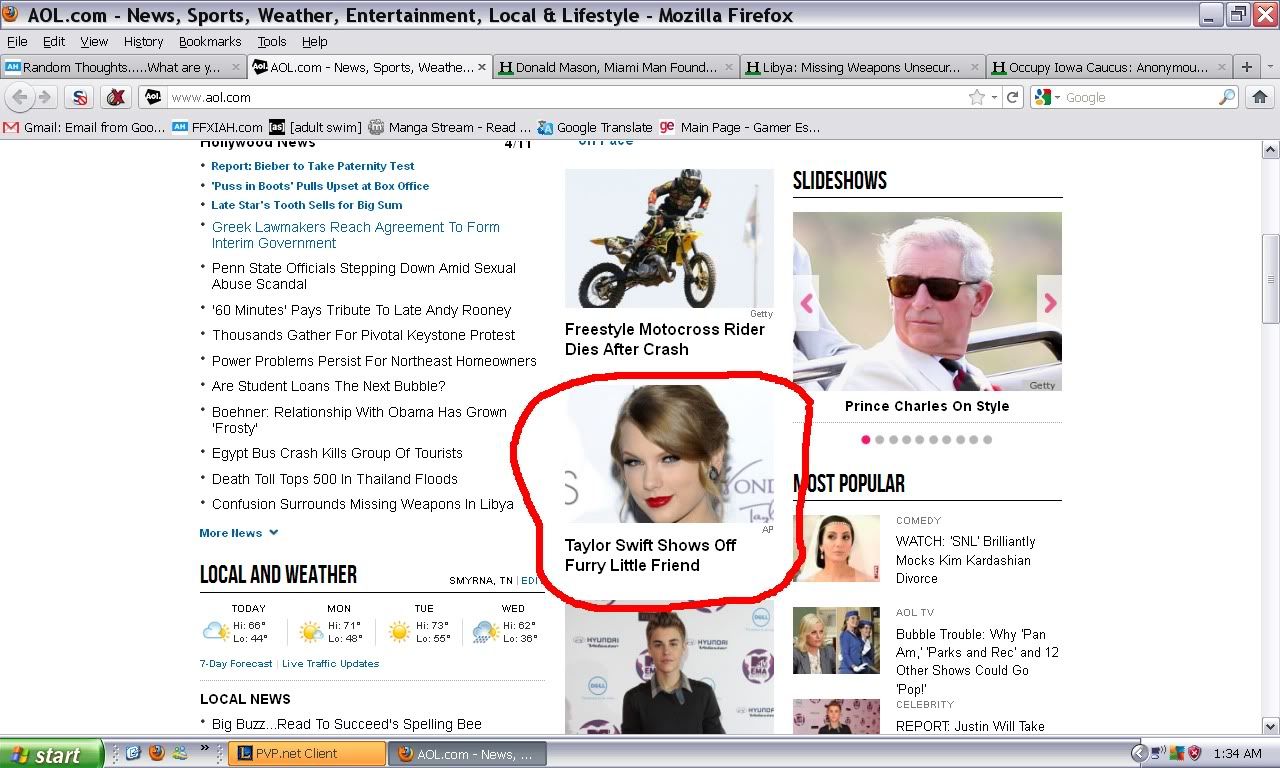Image resolution: width=1280 pixels, height=768 pixels.
Task: Select the second slideshow pagination dot
Action: (879, 440)
